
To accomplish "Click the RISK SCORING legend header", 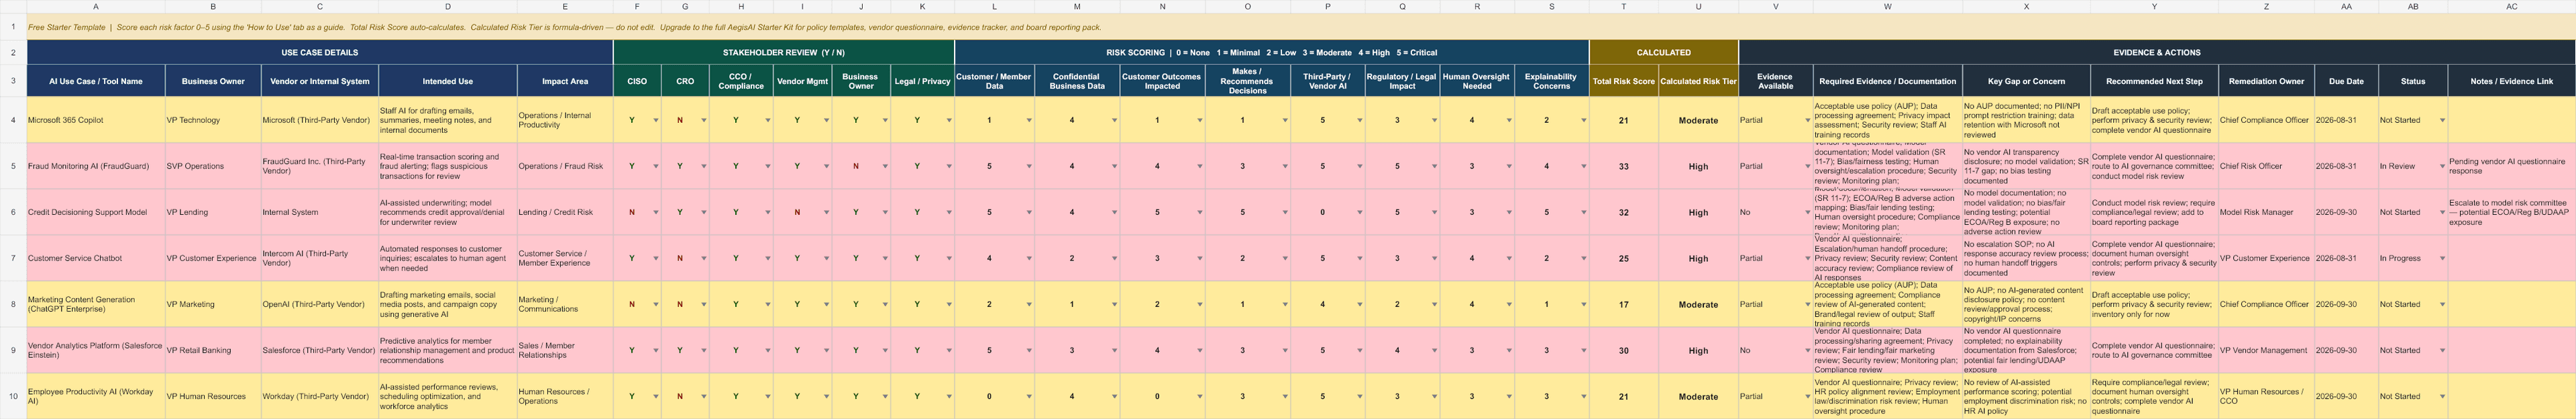I will click(1272, 52).
